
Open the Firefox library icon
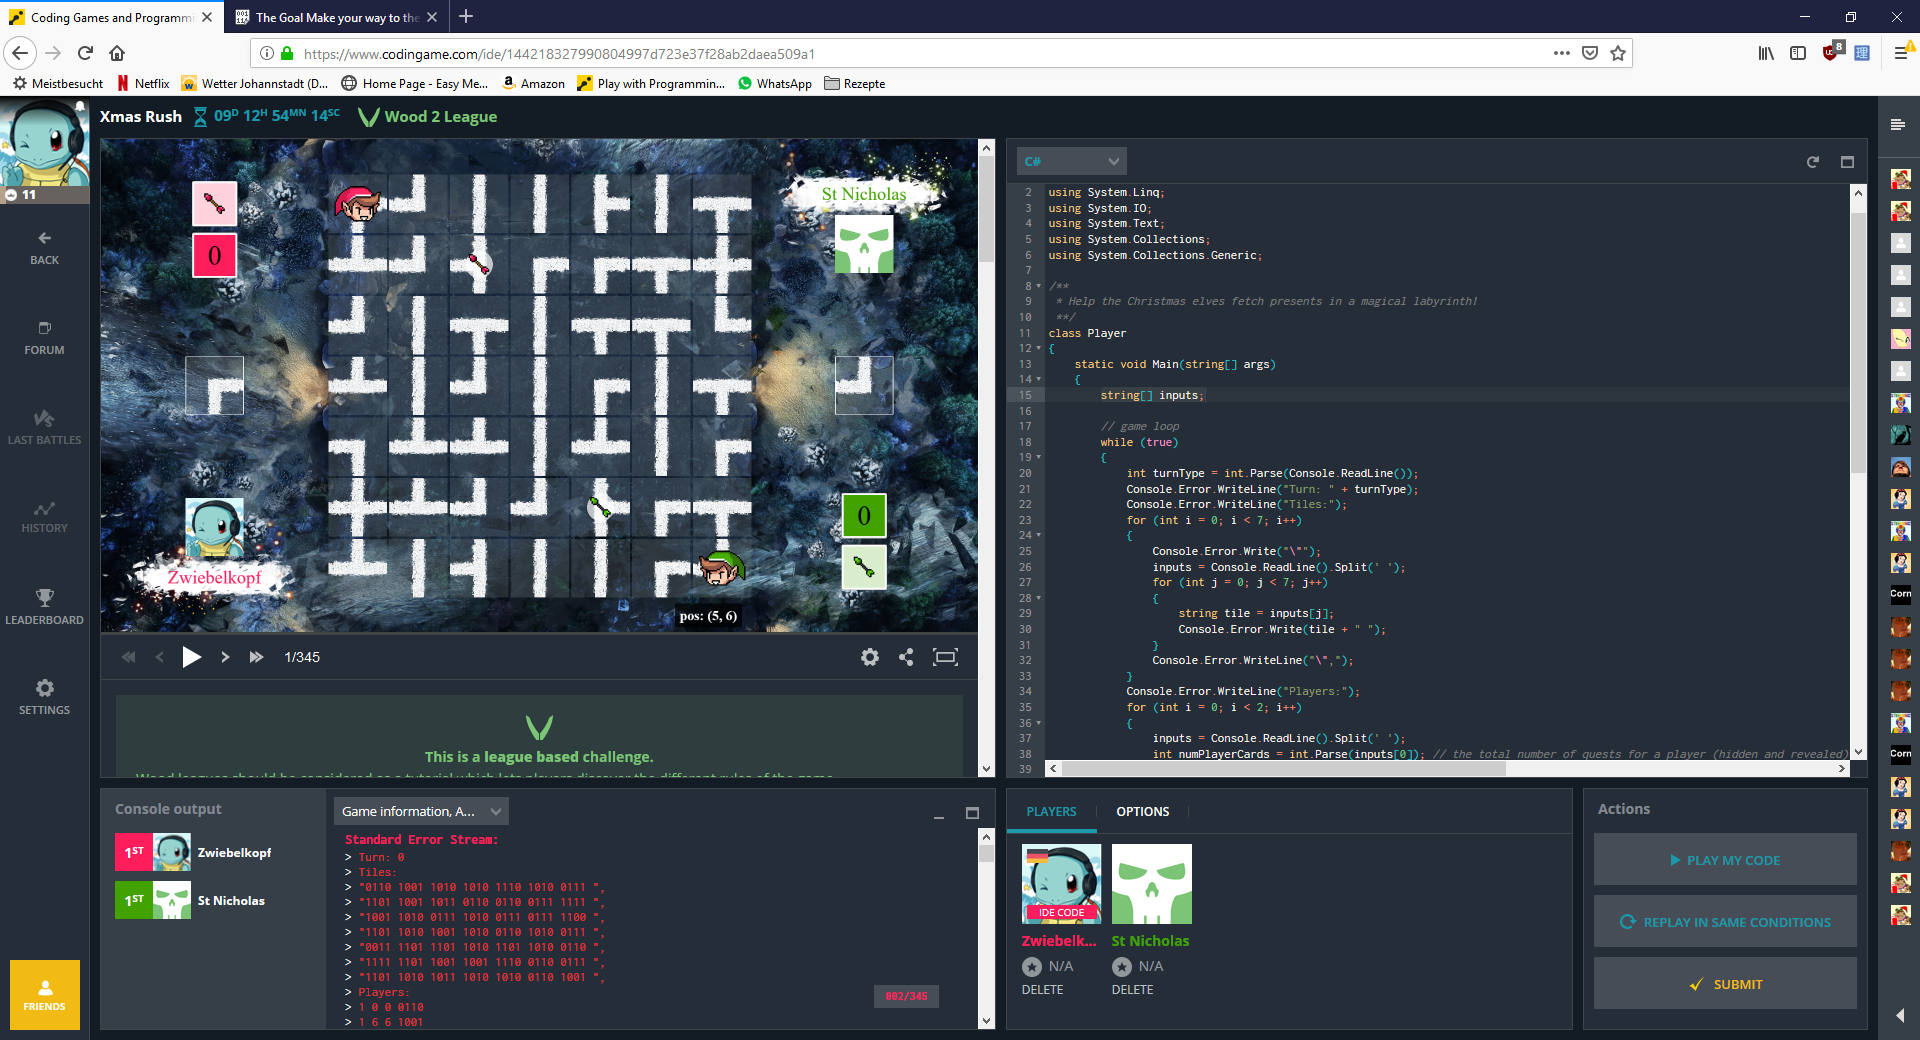1766,53
